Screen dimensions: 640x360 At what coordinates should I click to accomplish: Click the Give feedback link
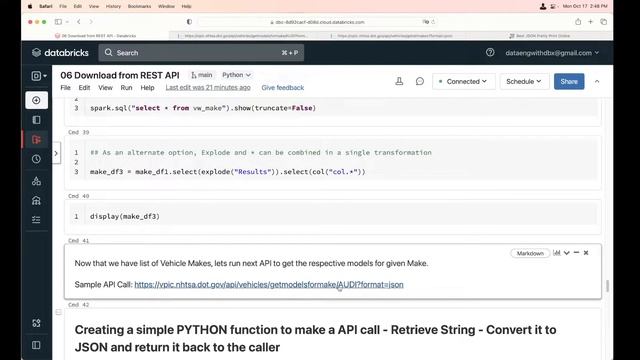coord(282,88)
